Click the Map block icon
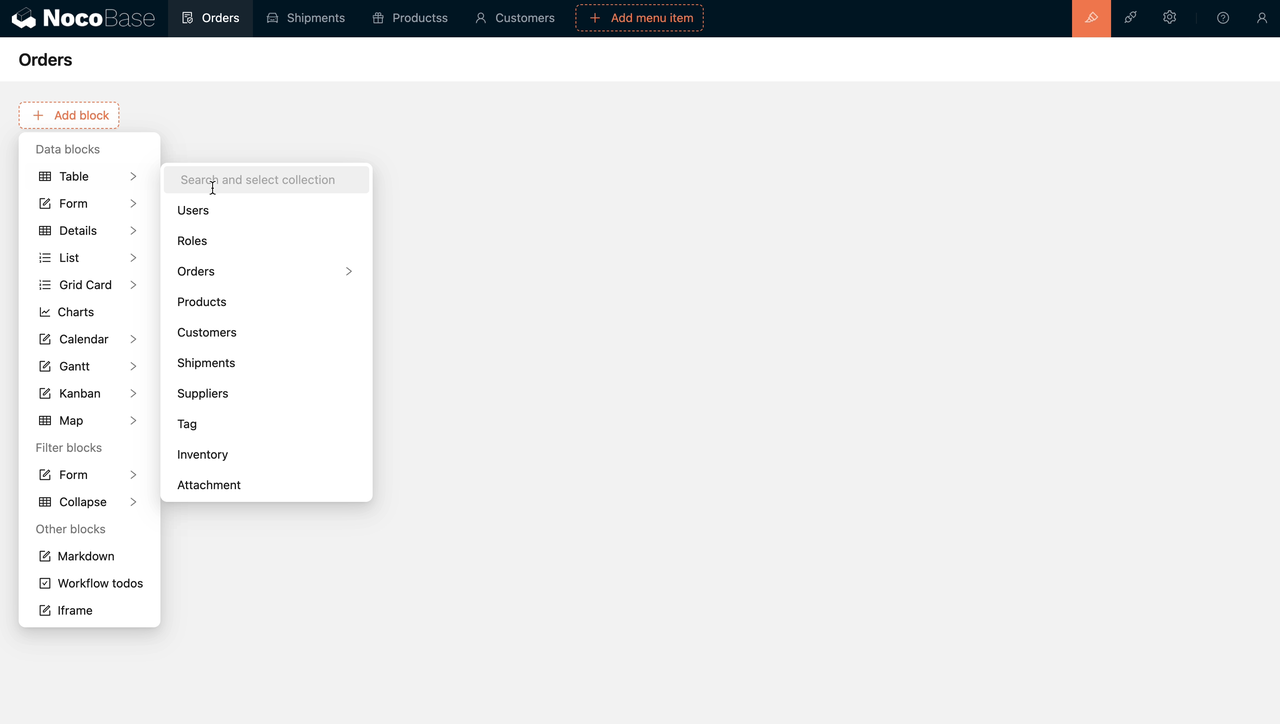This screenshot has height=724, width=1280. (45, 421)
